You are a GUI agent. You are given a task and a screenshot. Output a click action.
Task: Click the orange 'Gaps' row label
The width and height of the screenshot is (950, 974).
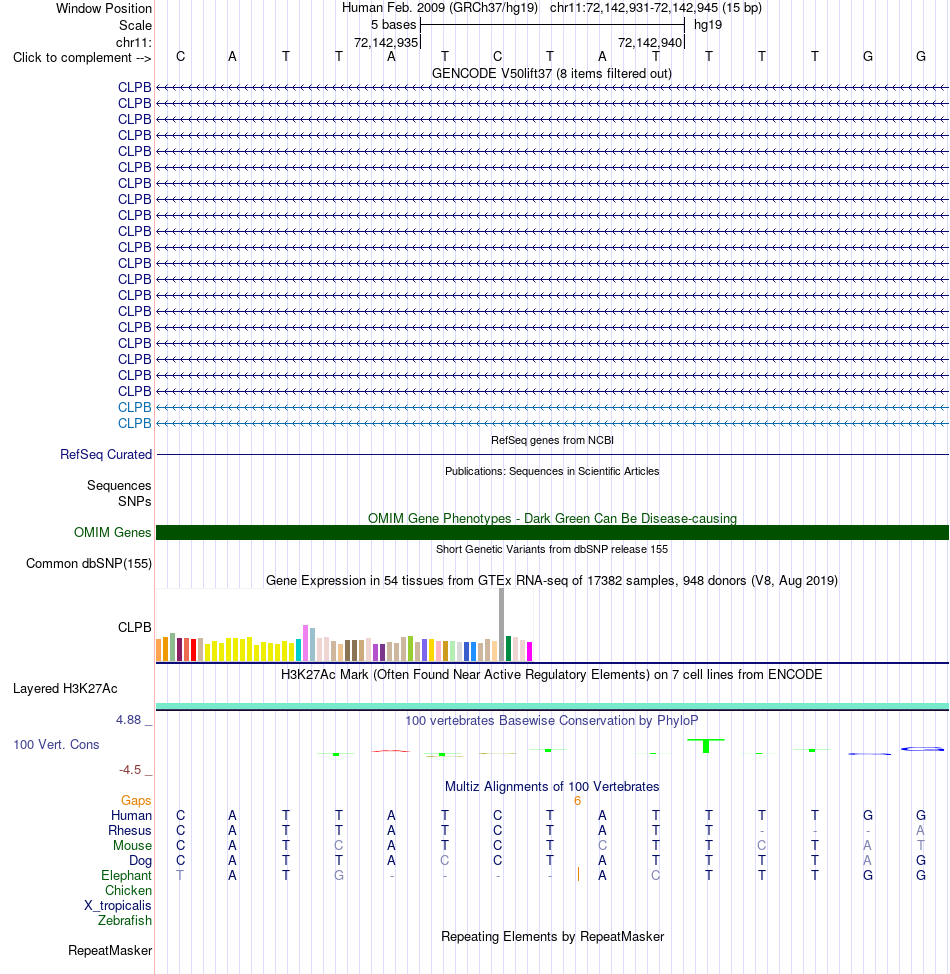(x=136, y=801)
